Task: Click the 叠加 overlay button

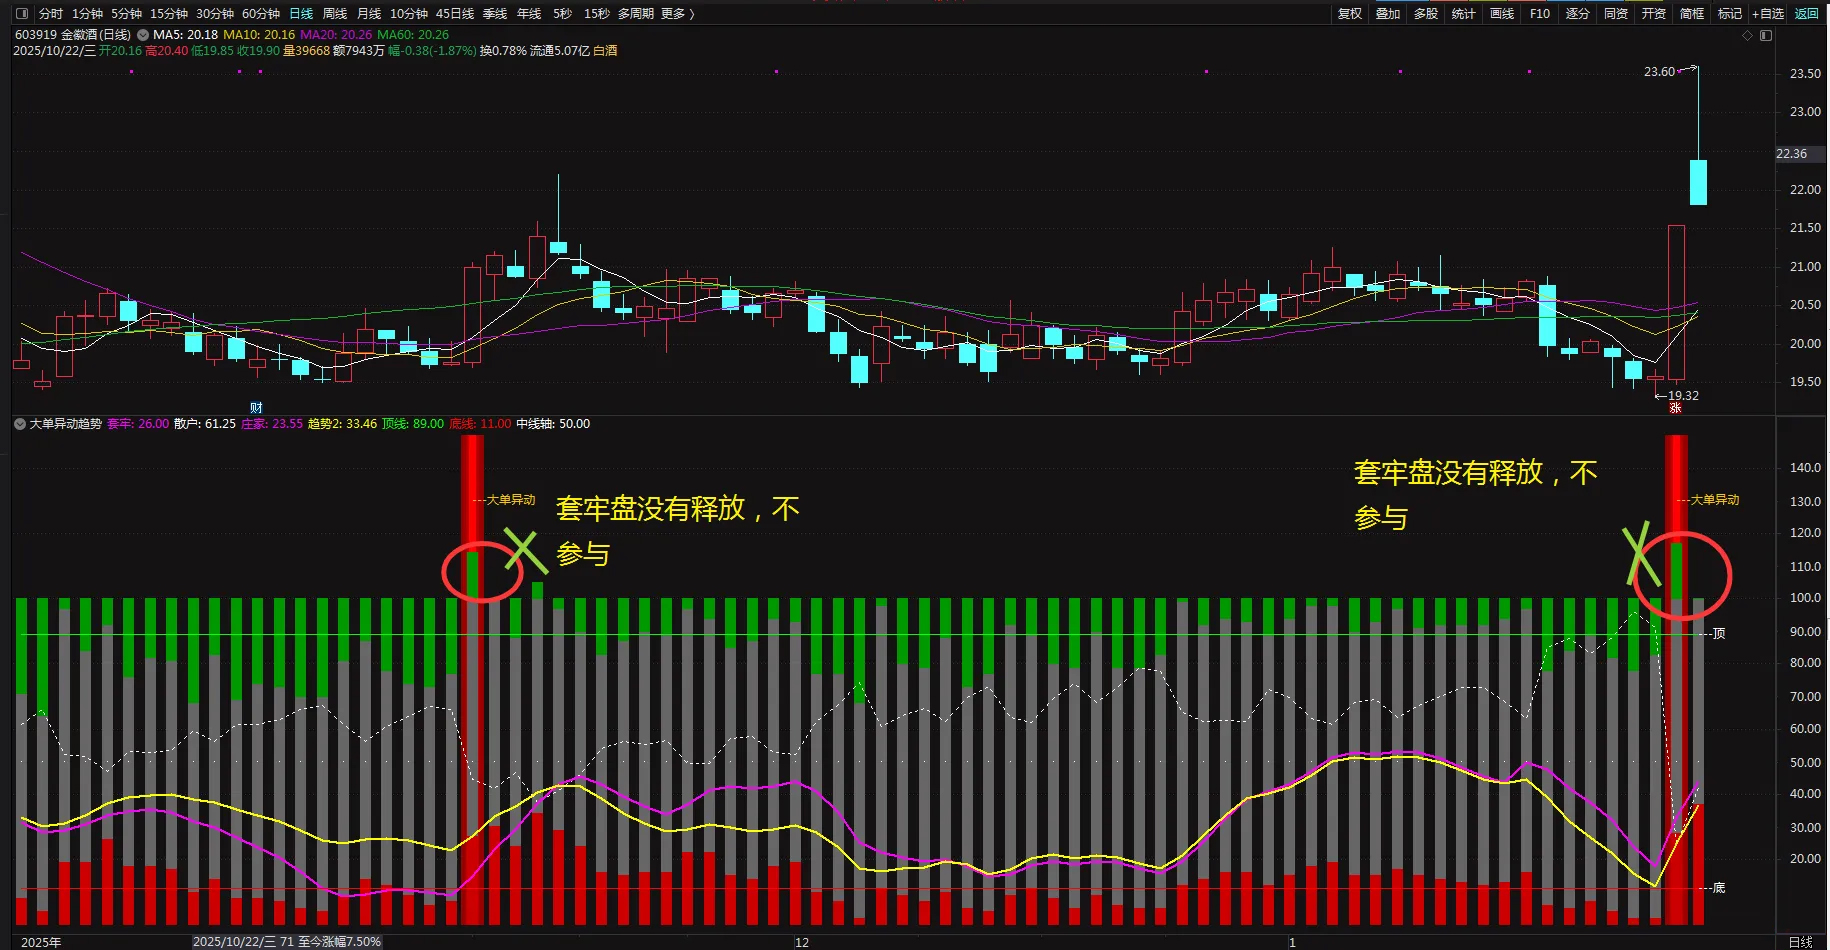Action: point(1388,14)
